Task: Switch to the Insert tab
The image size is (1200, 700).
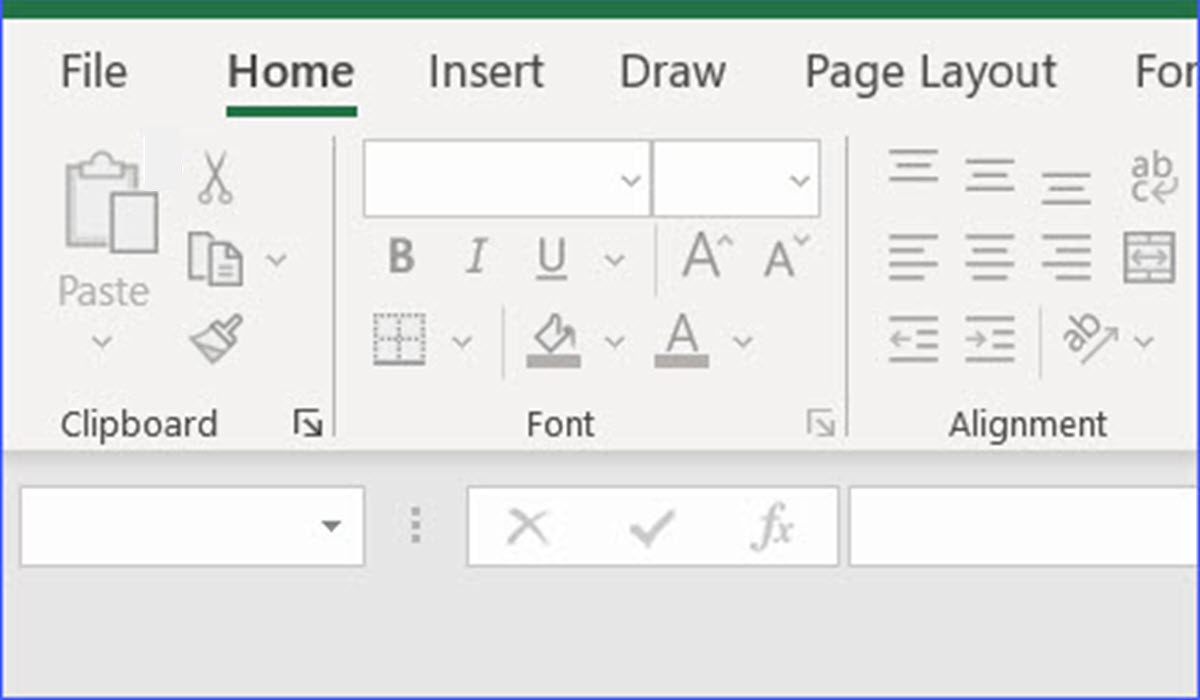Action: point(485,72)
